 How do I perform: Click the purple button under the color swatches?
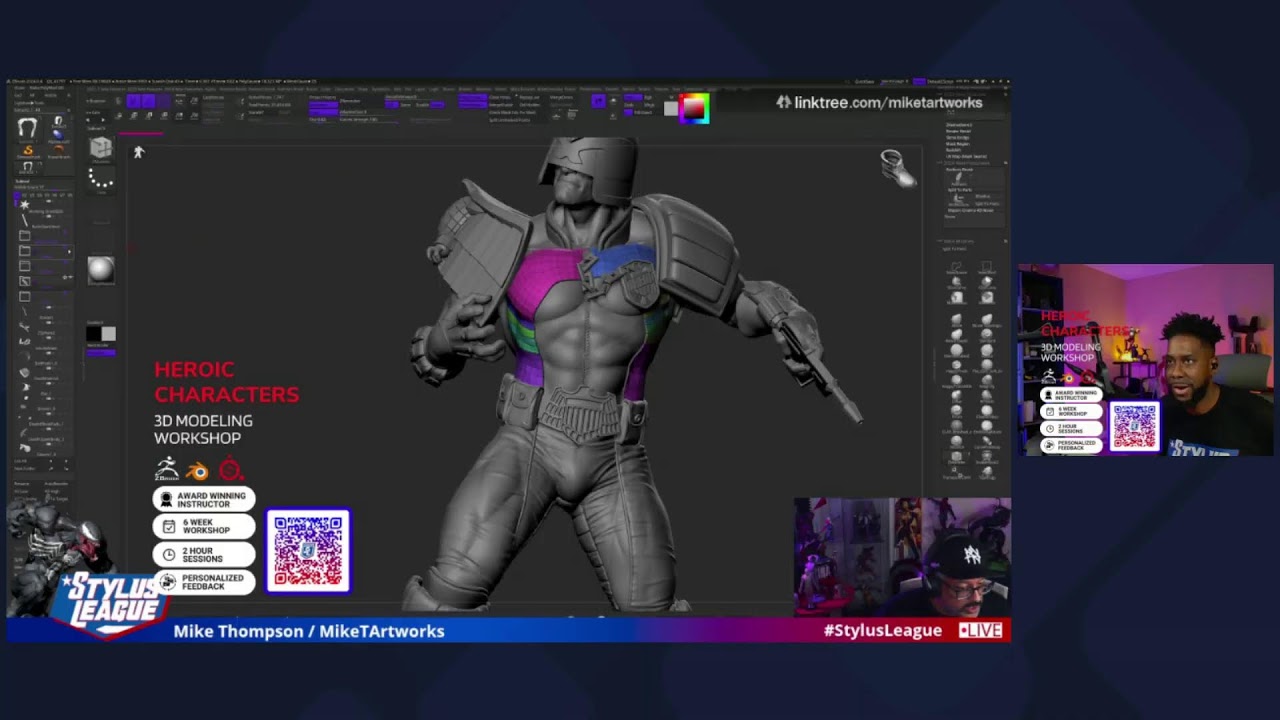(x=101, y=352)
